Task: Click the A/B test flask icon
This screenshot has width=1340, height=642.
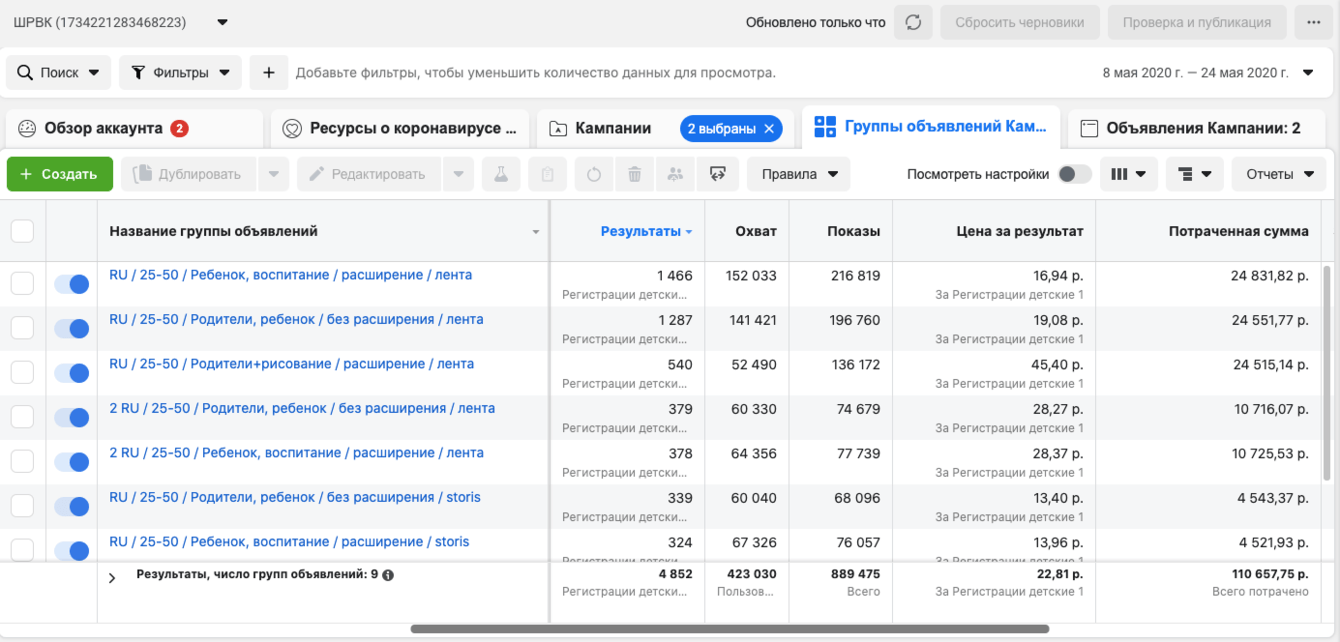Action: 501,174
